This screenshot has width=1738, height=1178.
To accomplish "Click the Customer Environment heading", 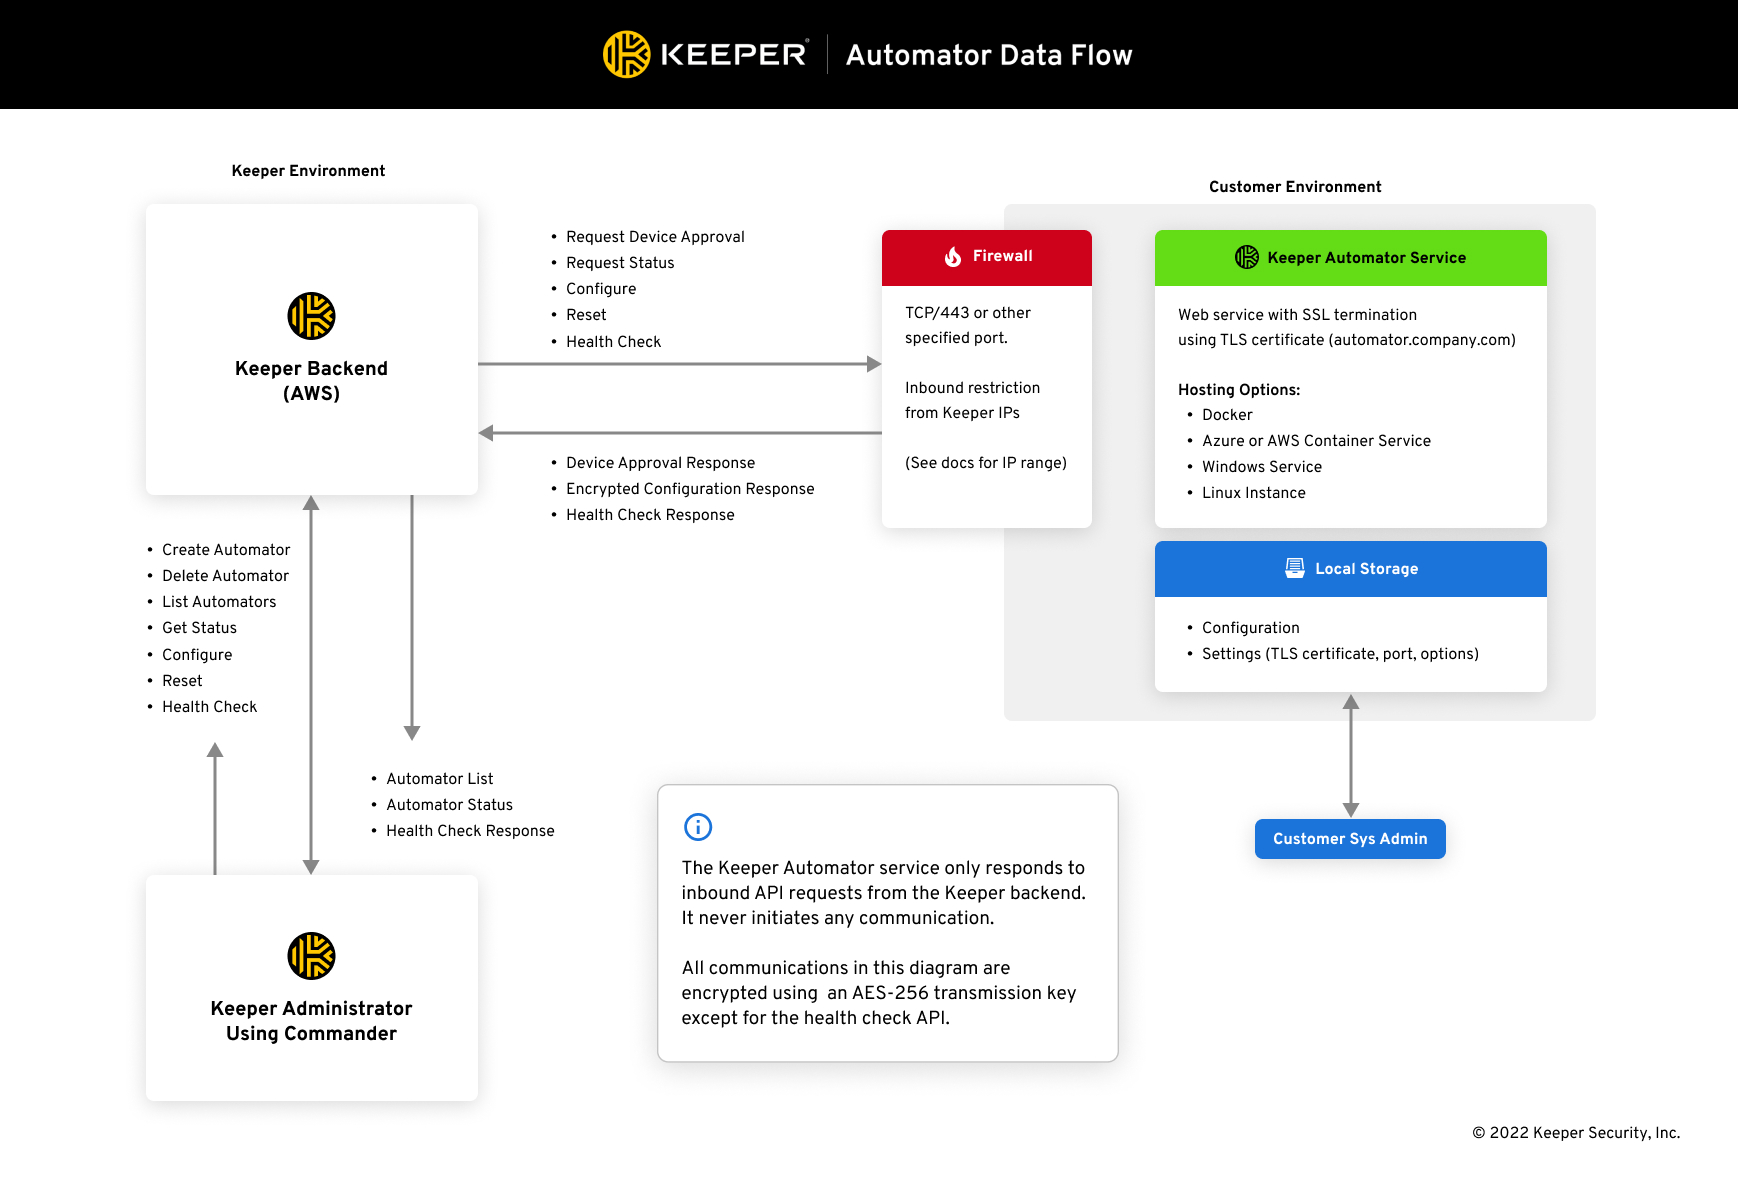I will pyautogui.click(x=1294, y=187).
